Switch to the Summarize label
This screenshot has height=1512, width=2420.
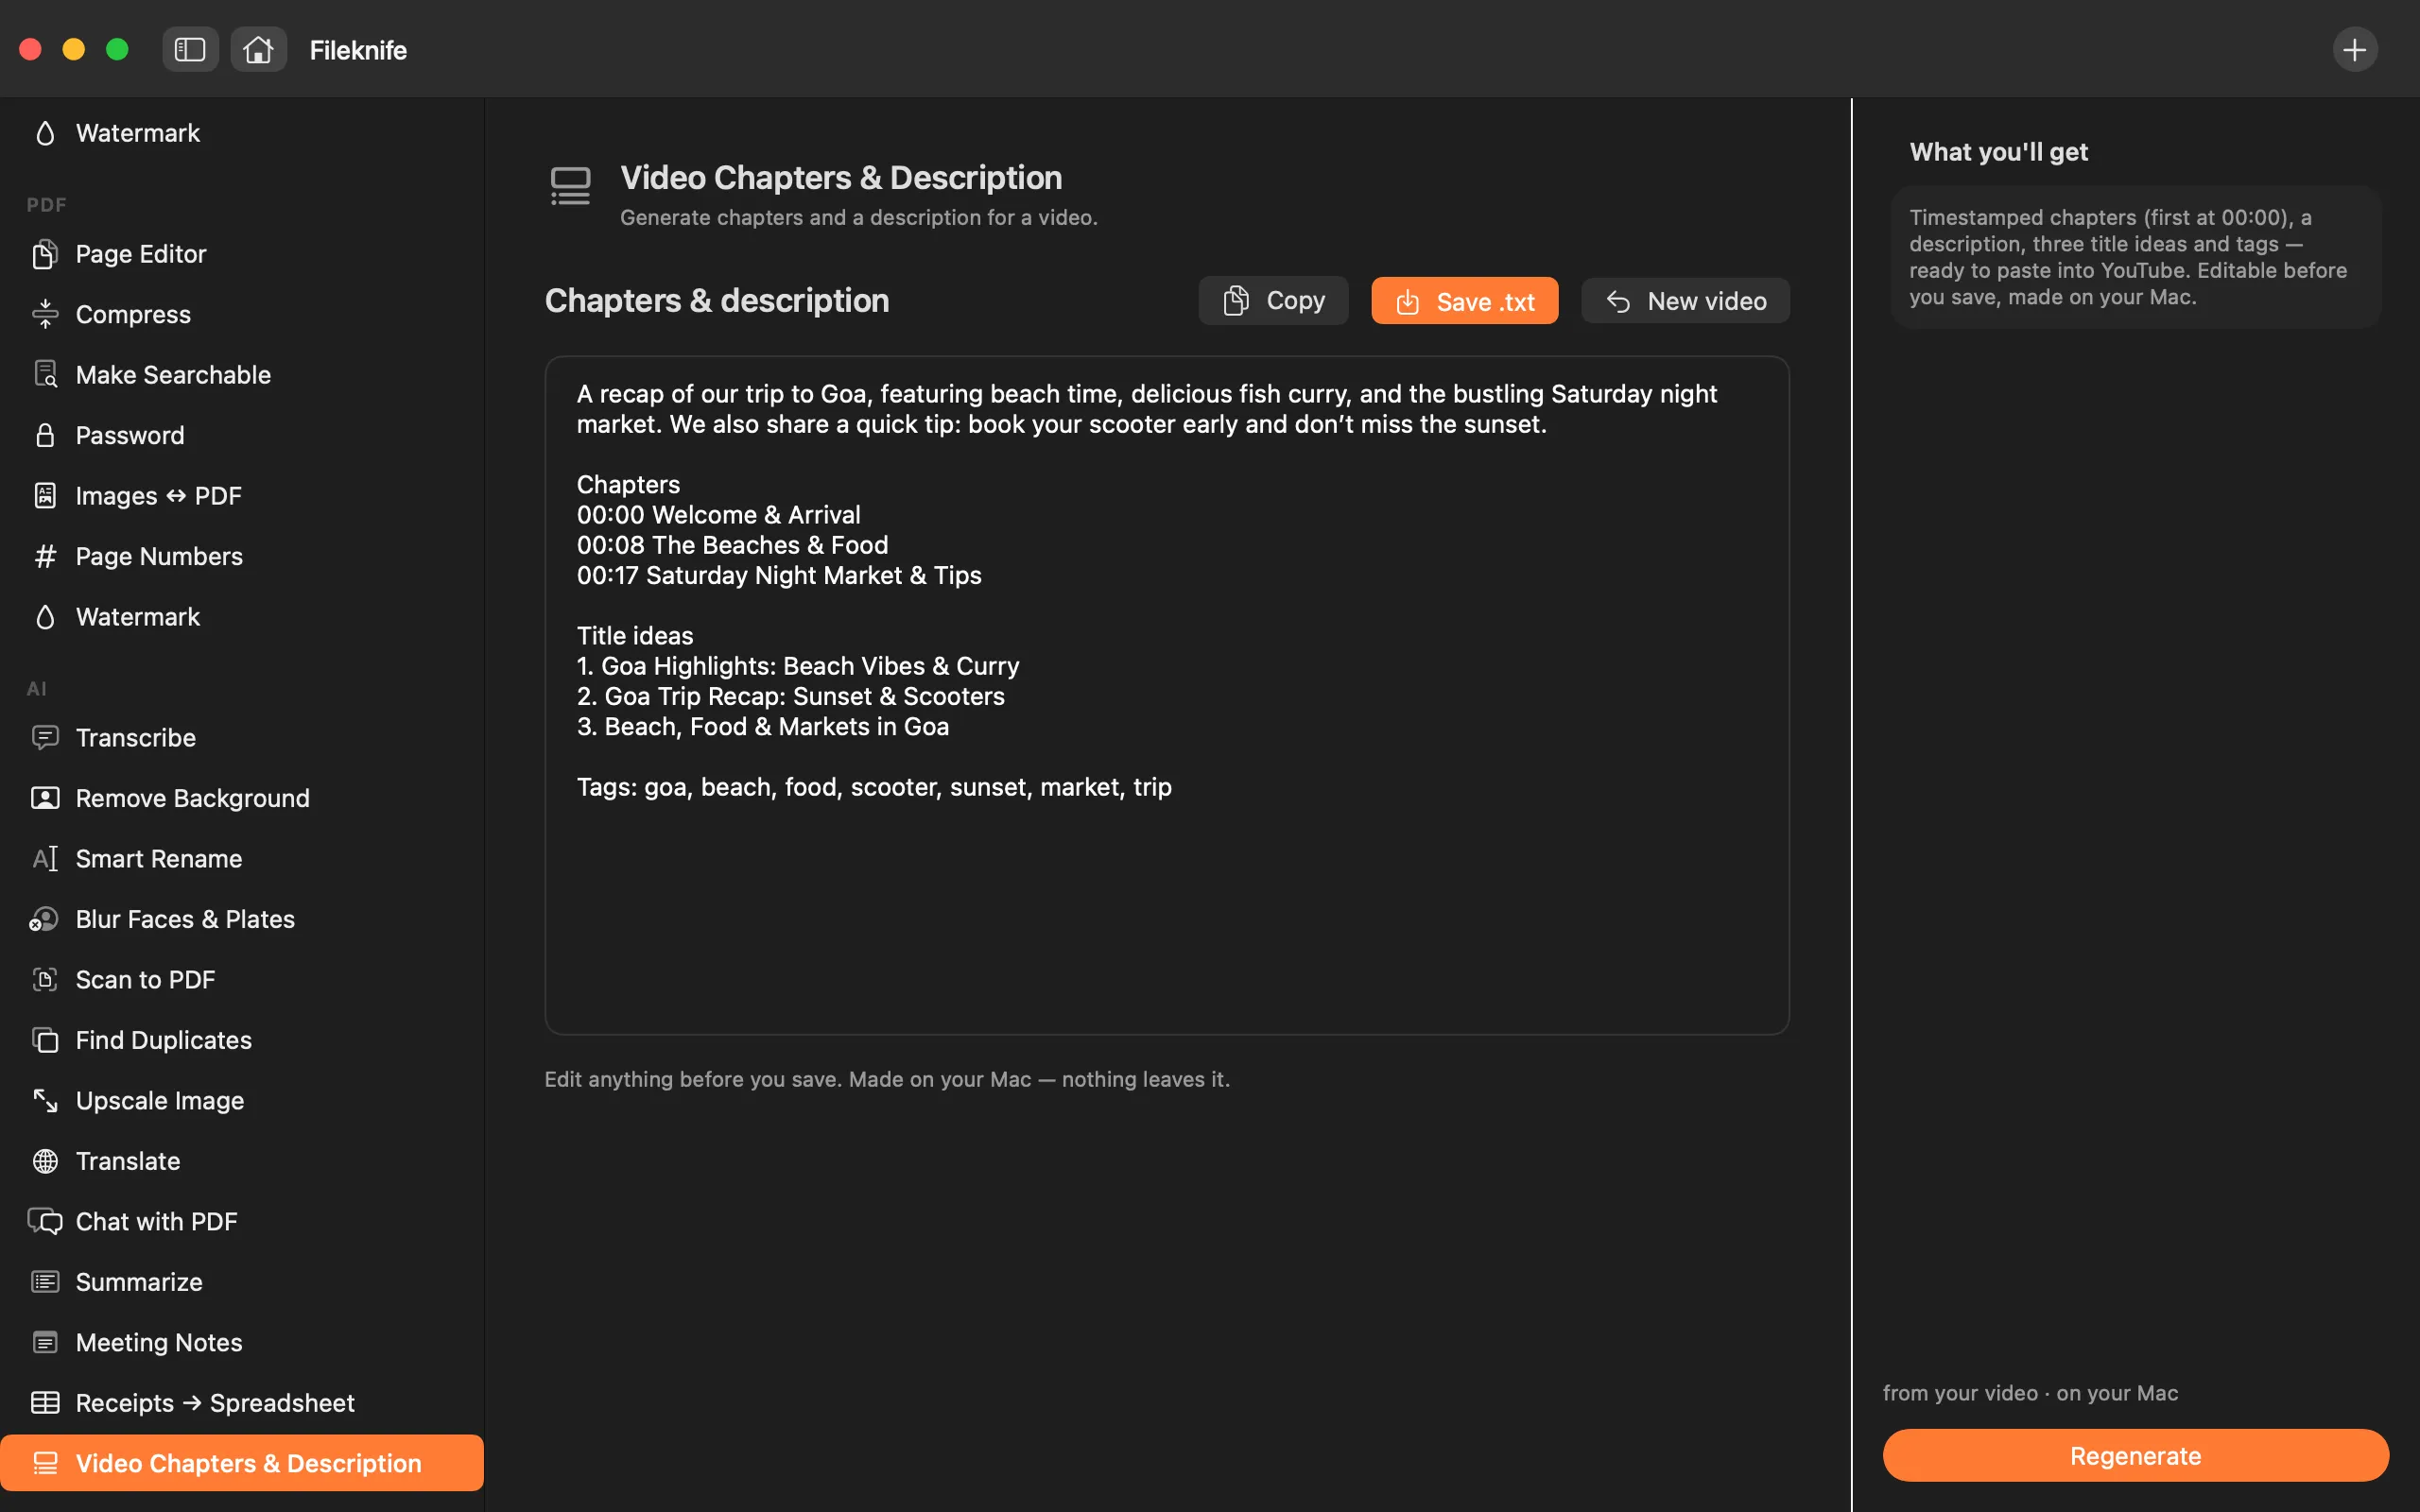click(x=139, y=1282)
